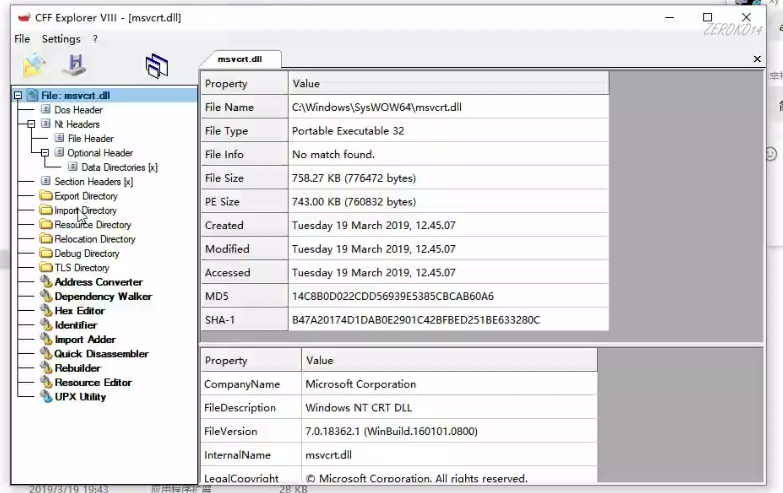Select the Section Headers node icon
The height and width of the screenshot is (493, 783).
point(46,181)
